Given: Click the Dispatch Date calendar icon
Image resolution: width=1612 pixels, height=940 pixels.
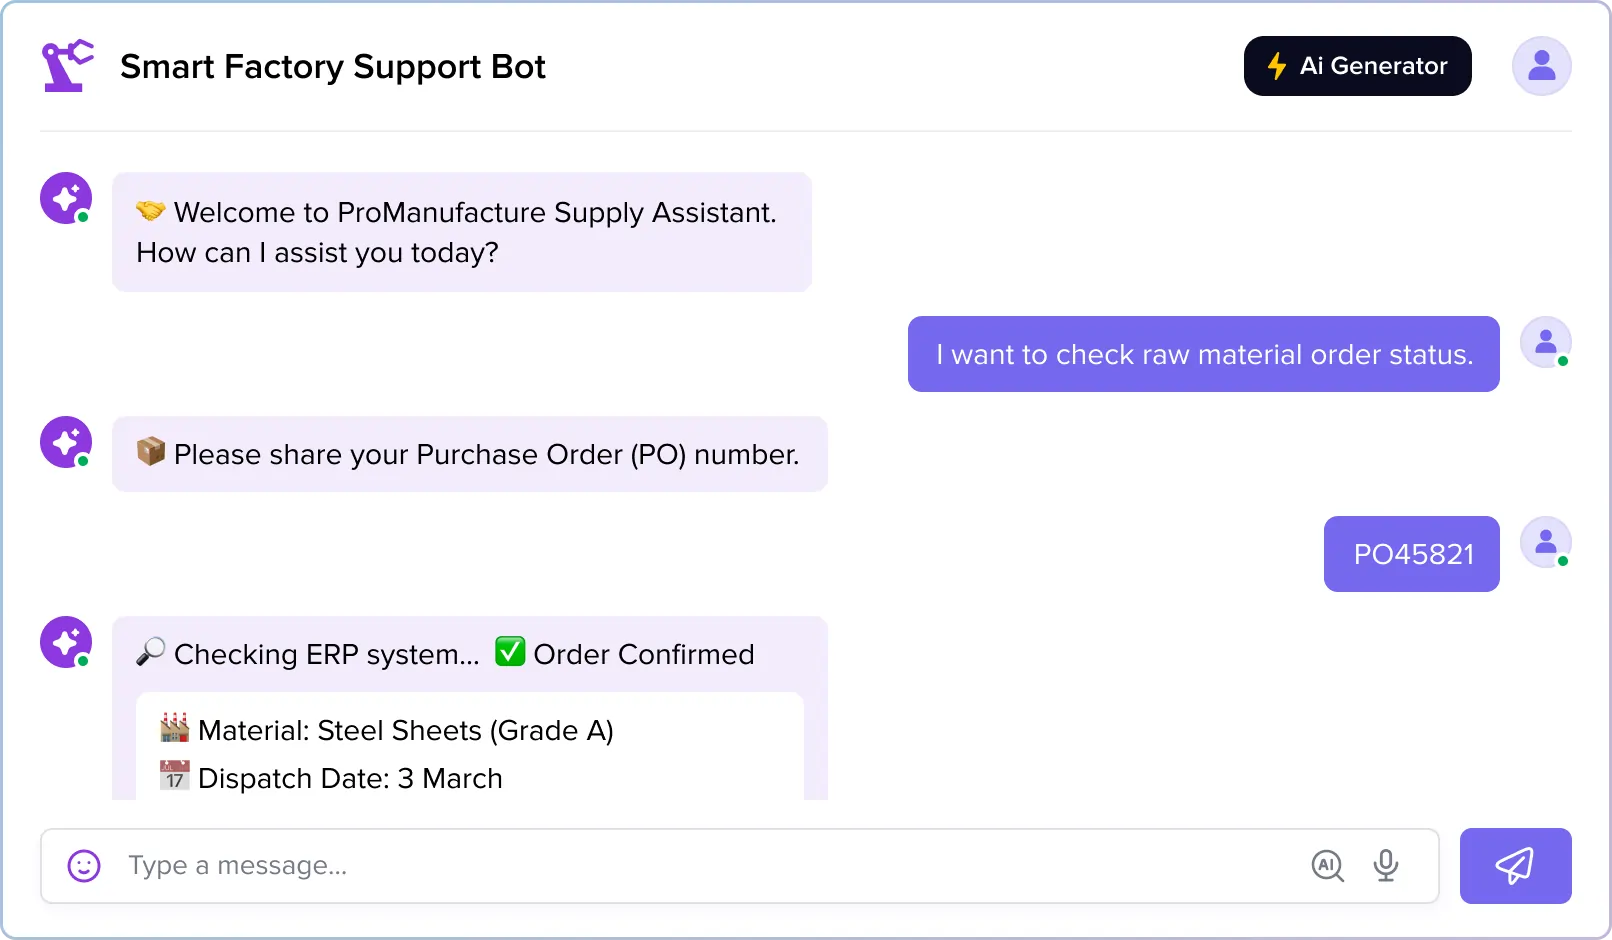Looking at the screenshot, I should [174, 776].
